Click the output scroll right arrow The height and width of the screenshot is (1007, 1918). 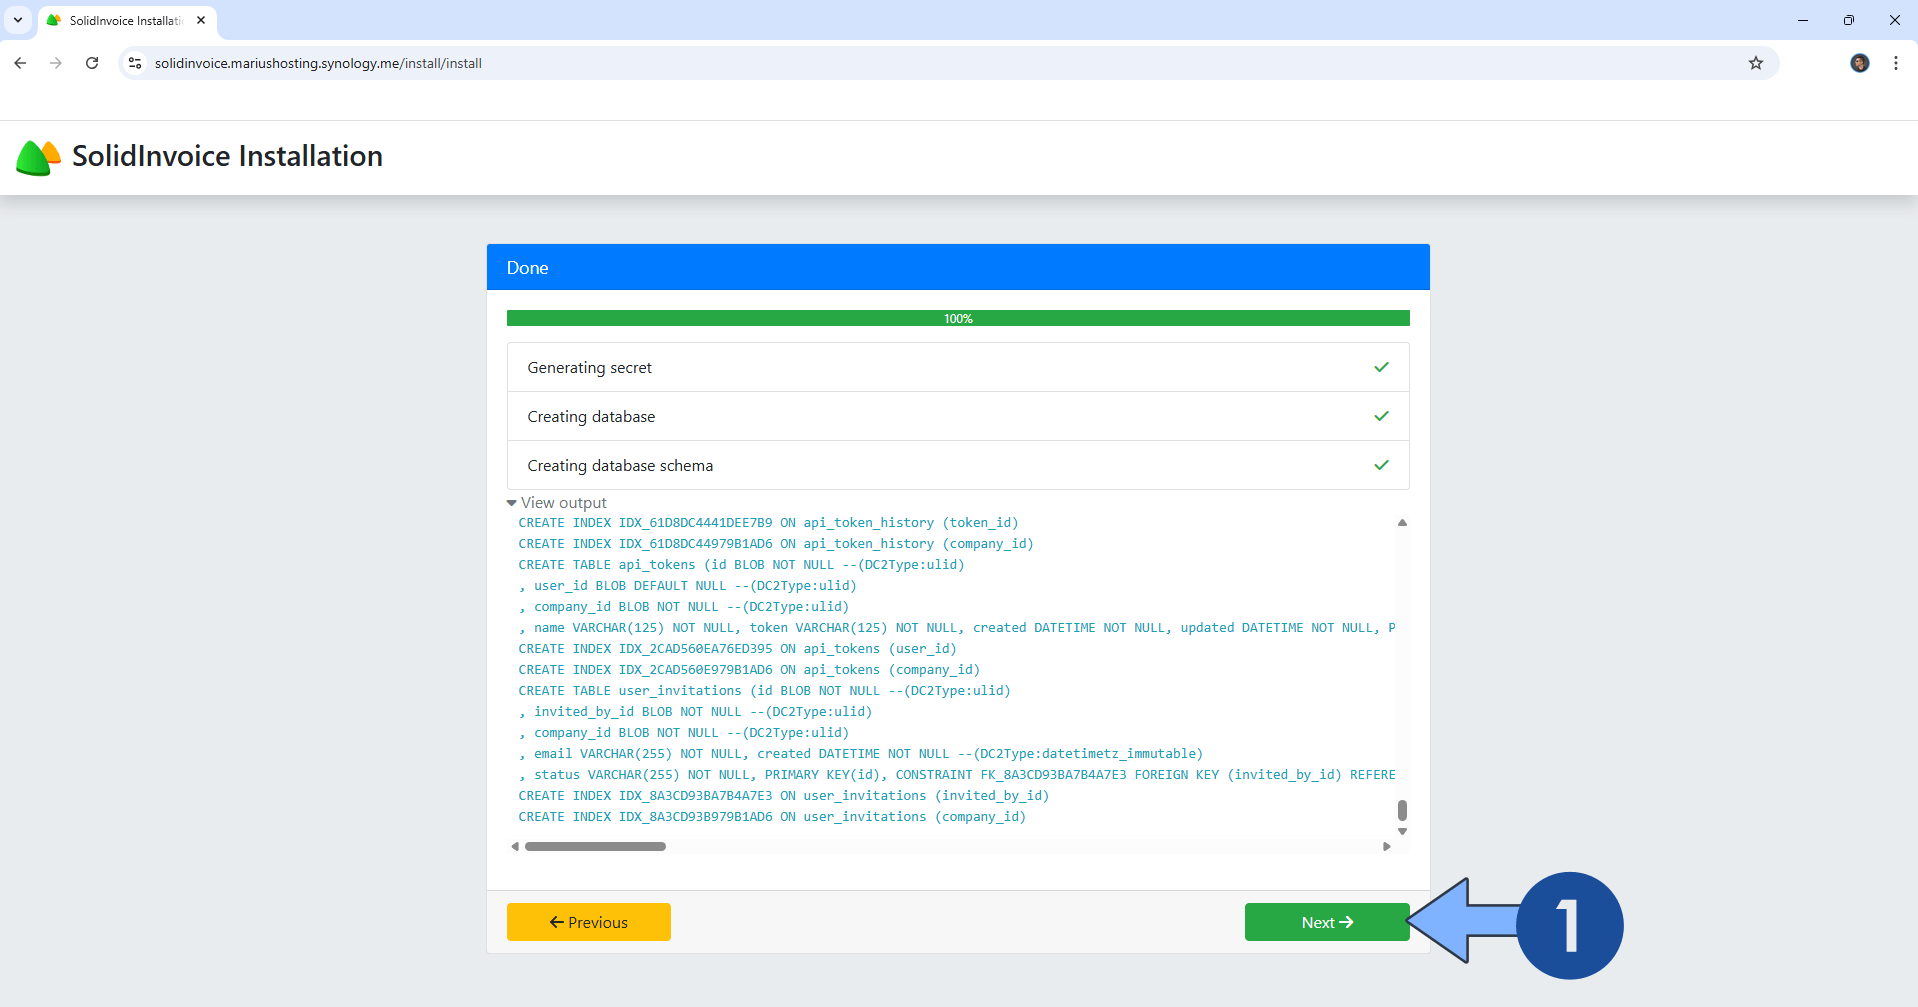pos(1386,846)
